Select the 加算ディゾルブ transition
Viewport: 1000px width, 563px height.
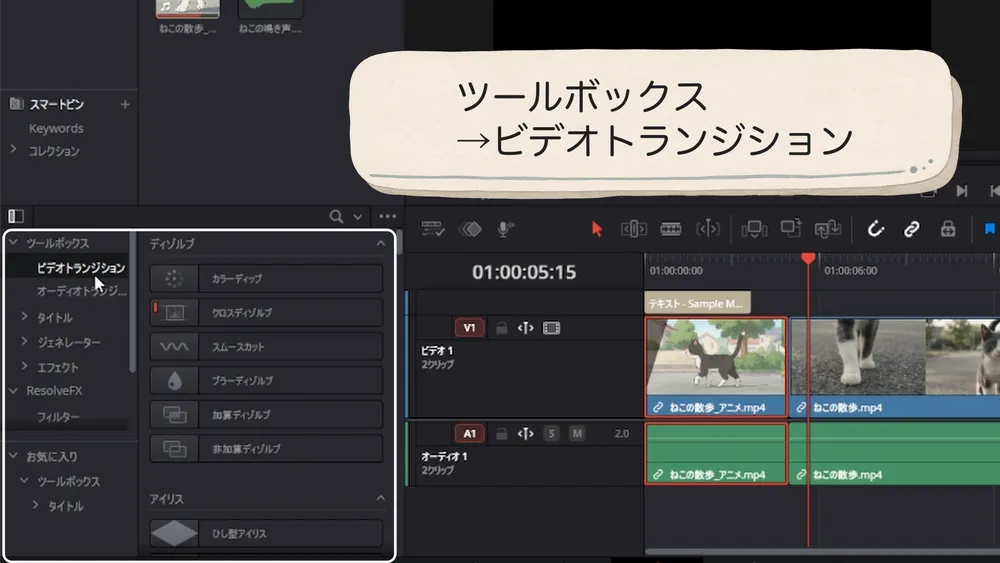pos(266,414)
